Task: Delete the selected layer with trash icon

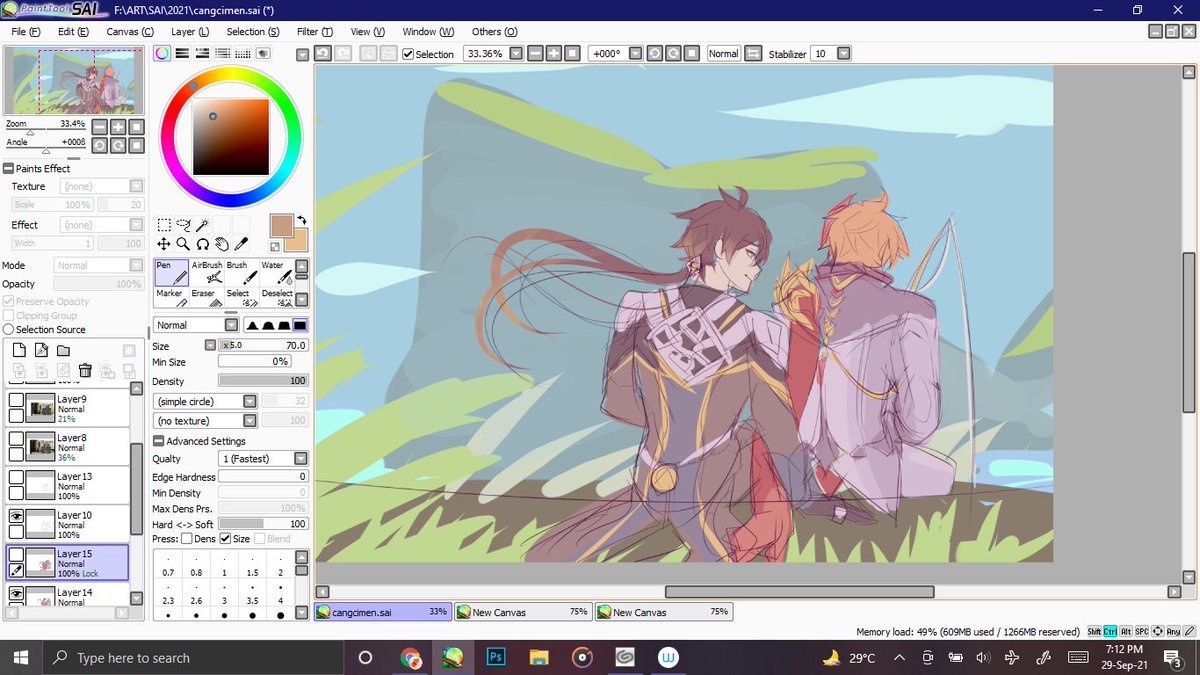Action: 85,371
